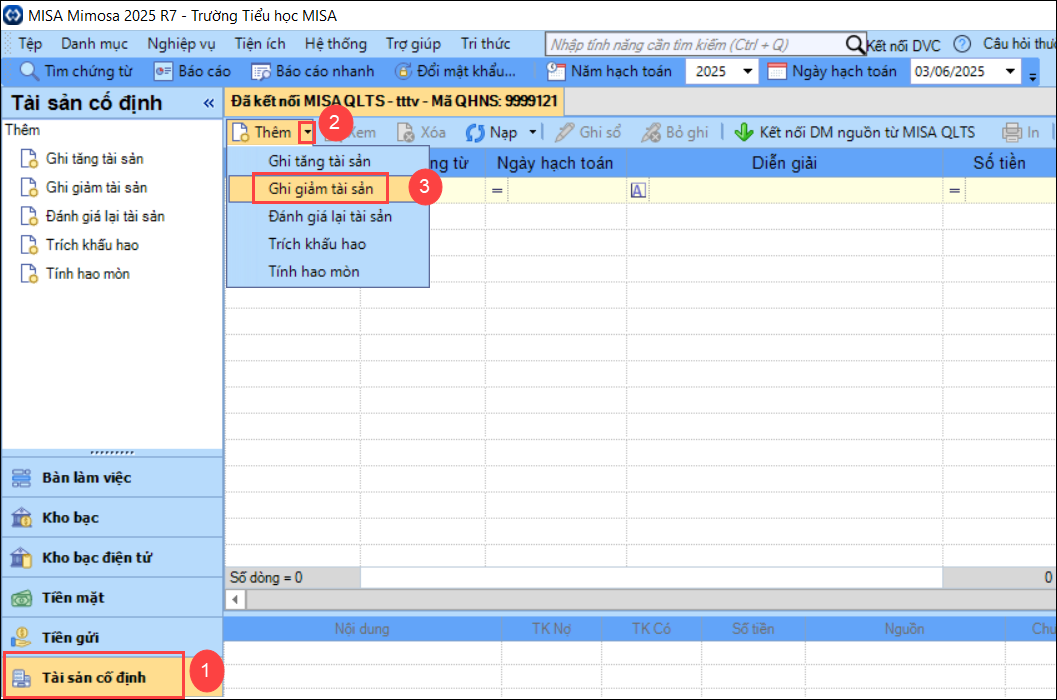Open Báo cáo nhanh toolbar item
This screenshot has height=700, width=1057.
pos(312,71)
